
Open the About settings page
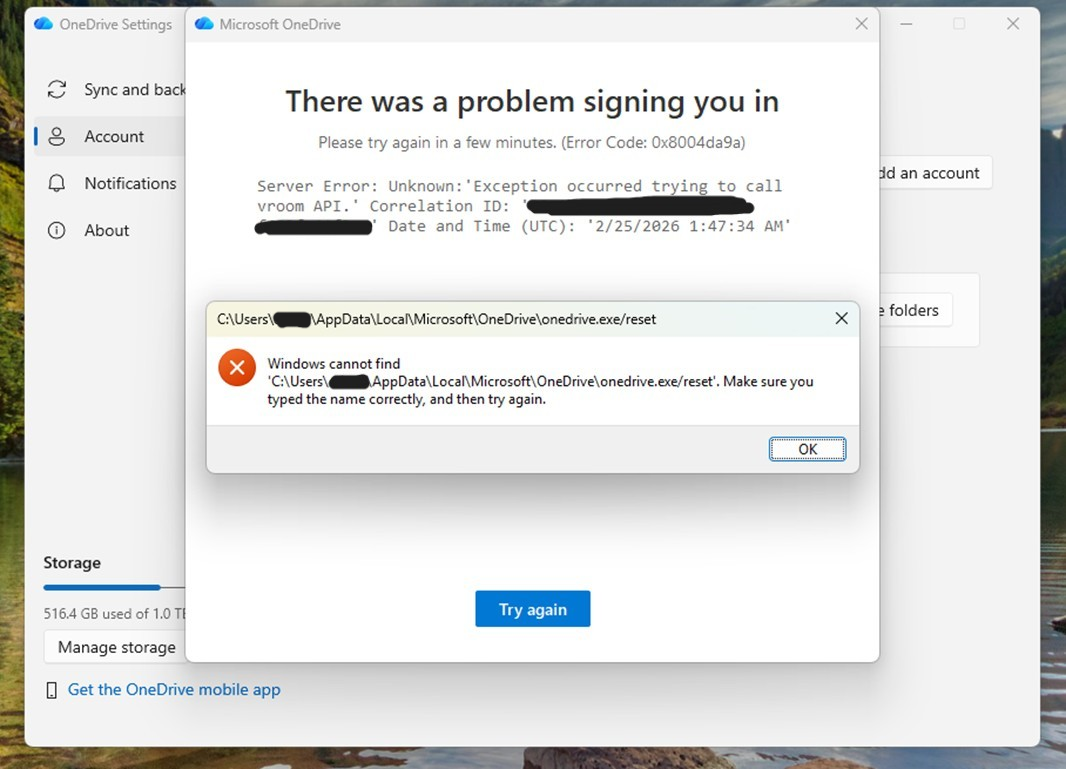click(x=106, y=230)
